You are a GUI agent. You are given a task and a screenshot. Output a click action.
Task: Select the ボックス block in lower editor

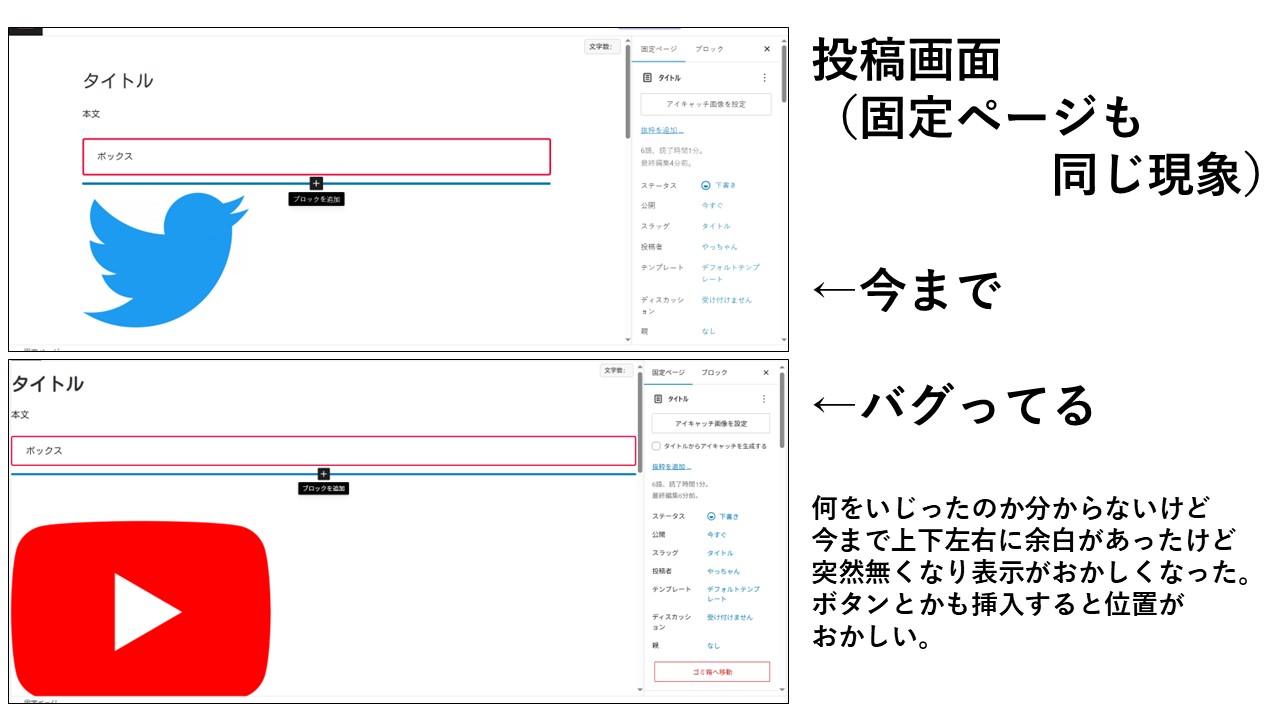(x=323, y=451)
